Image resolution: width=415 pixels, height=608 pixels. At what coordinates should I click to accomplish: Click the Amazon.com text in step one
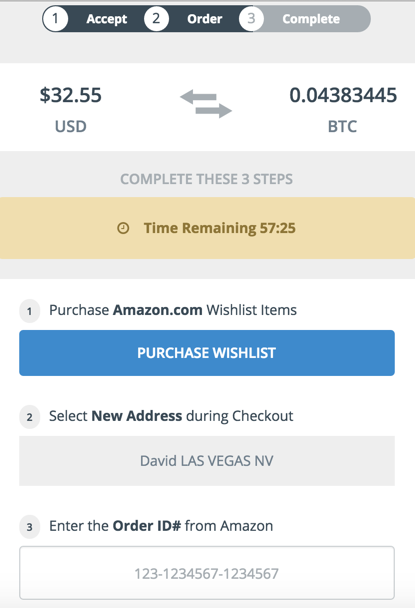tap(157, 310)
